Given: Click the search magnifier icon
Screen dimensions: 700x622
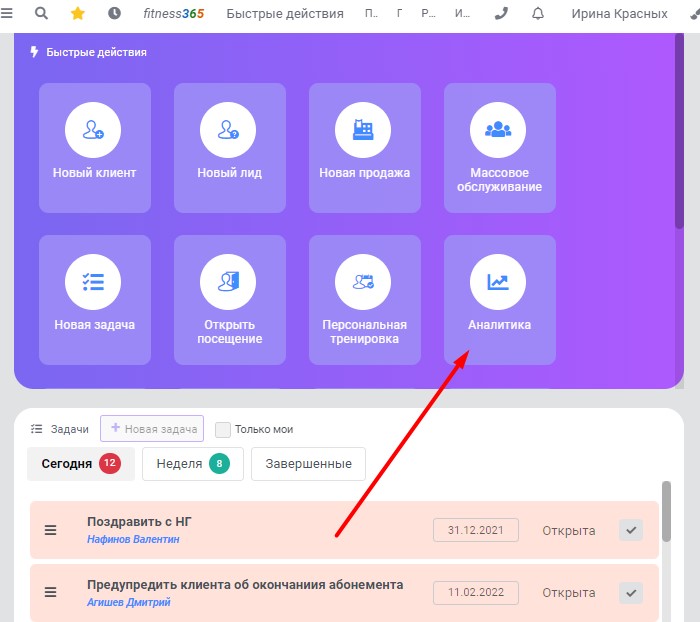Looking at the screenshot, I should 41,13.
